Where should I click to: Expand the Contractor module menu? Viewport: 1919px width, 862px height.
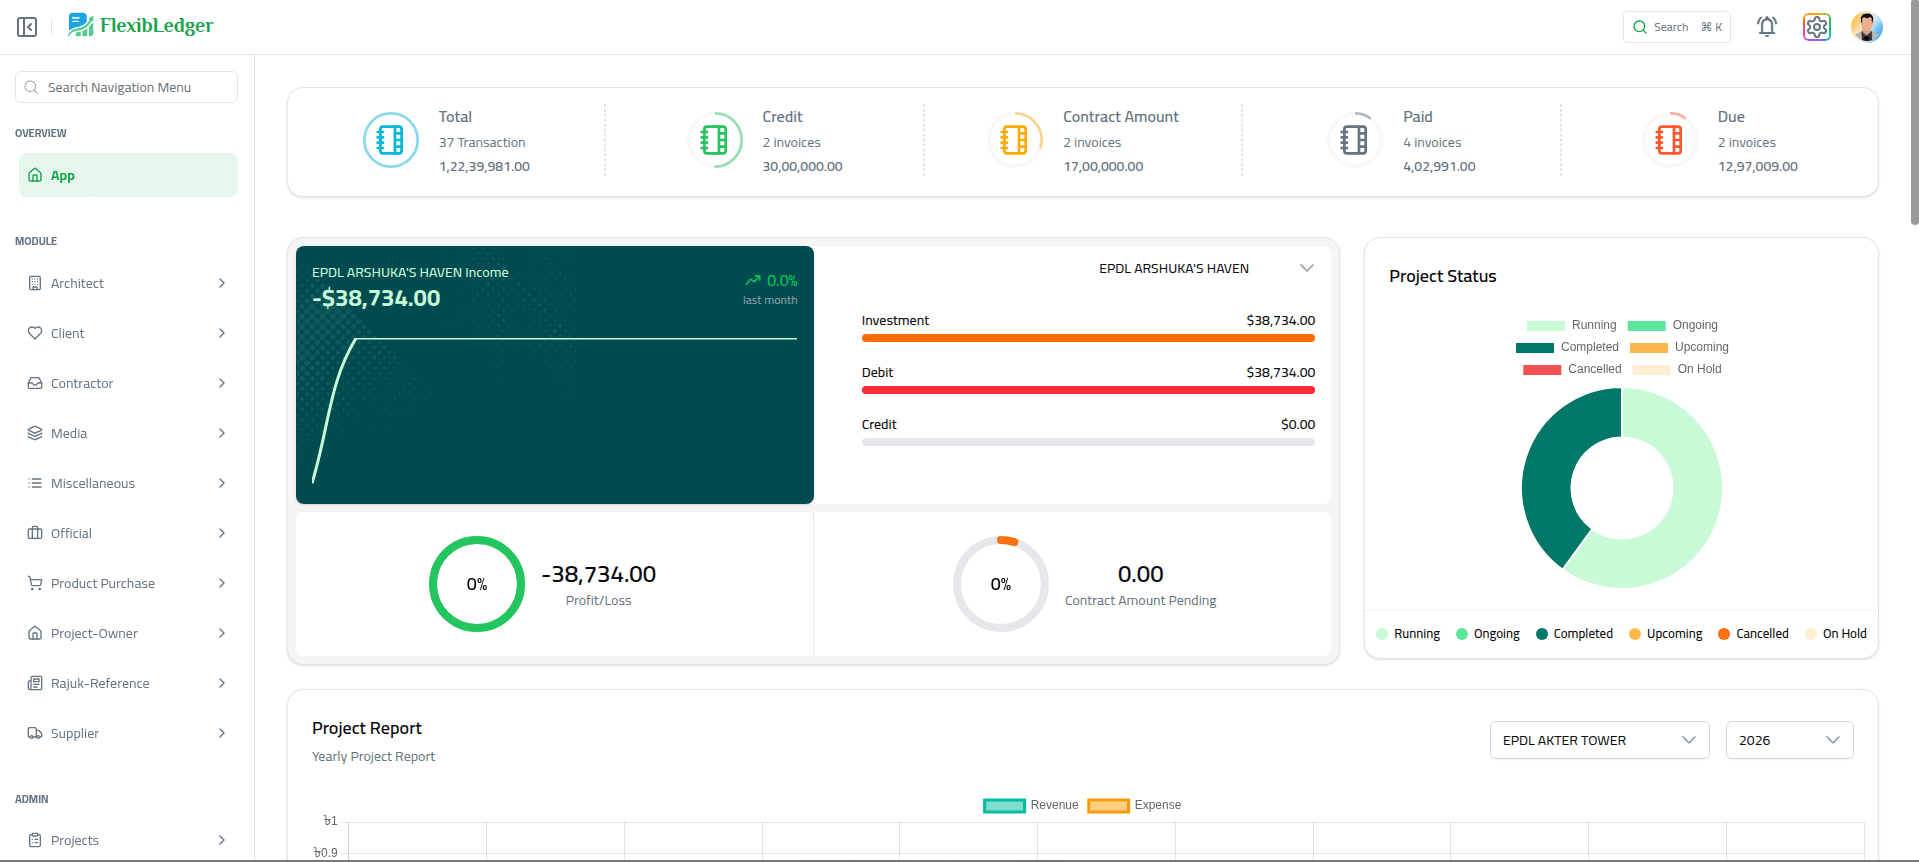click(128, 383)
